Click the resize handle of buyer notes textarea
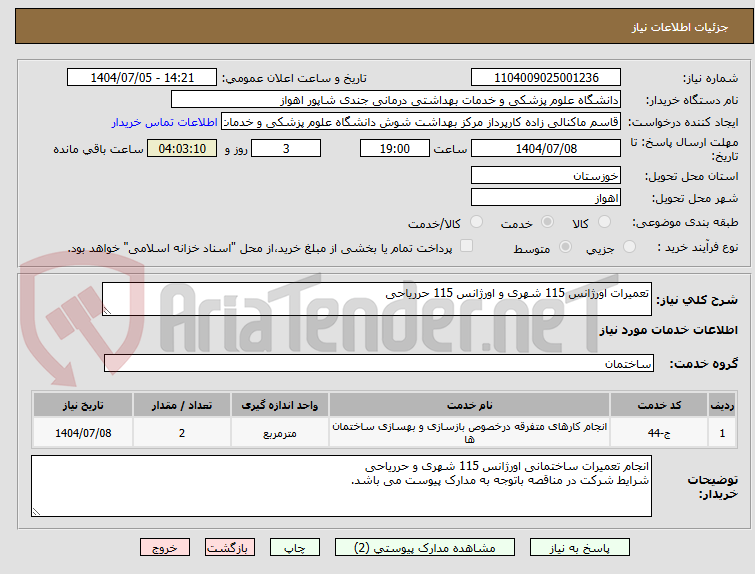 tap(36, 512)
